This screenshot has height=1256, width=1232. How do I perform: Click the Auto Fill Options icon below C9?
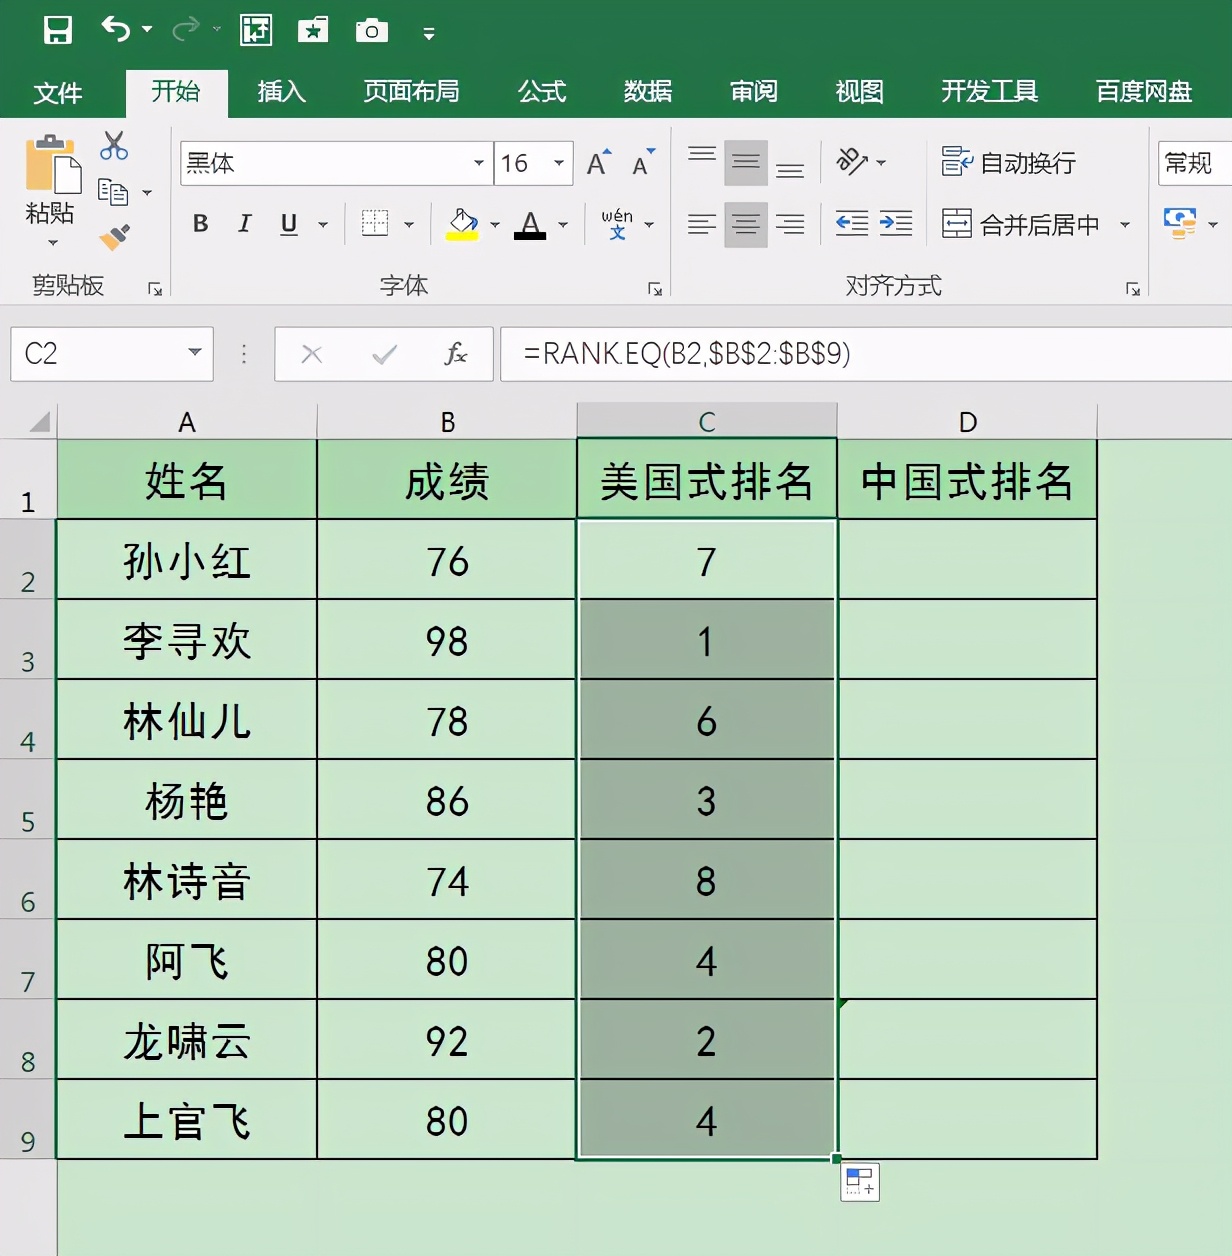(860, 1182)
